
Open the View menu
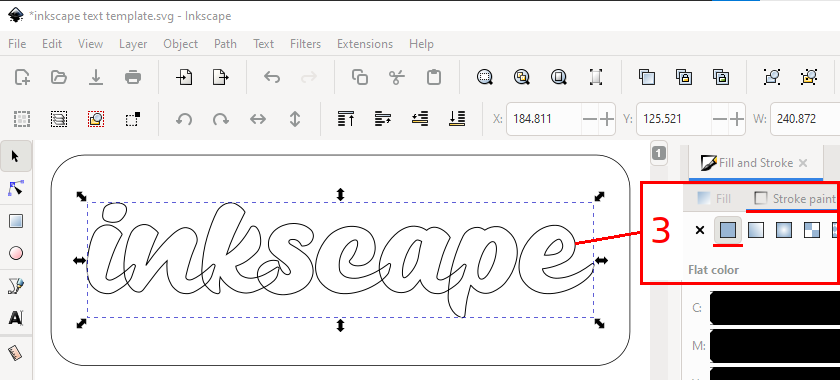(x=91, y=44)
